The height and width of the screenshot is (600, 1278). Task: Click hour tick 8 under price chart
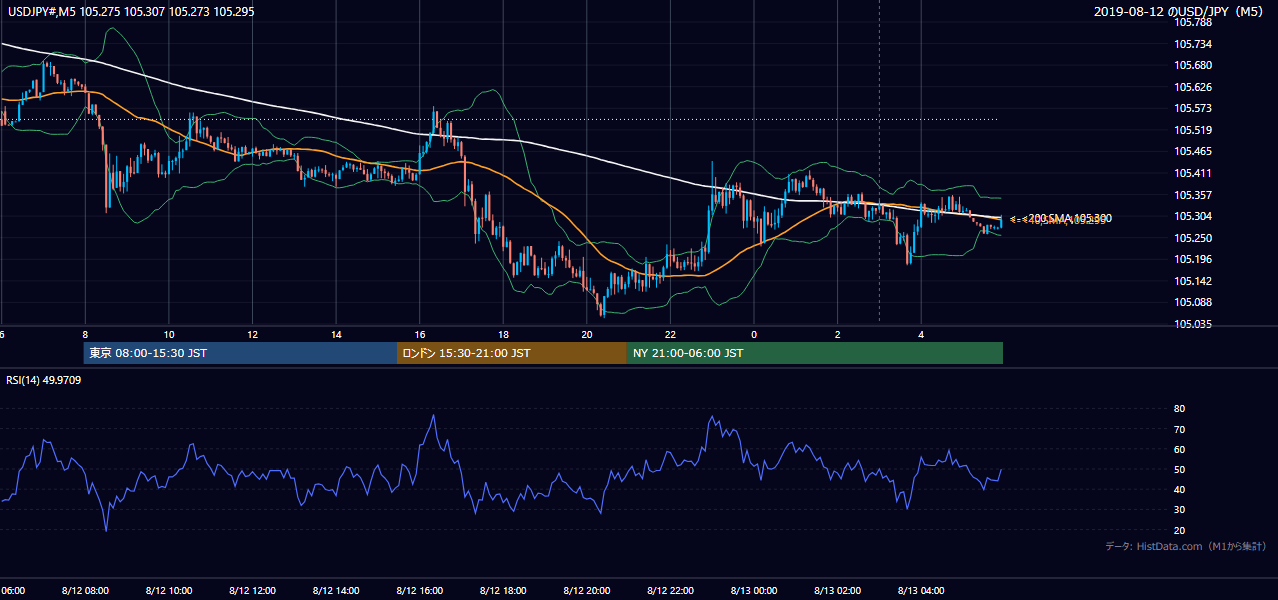point(85,334)
